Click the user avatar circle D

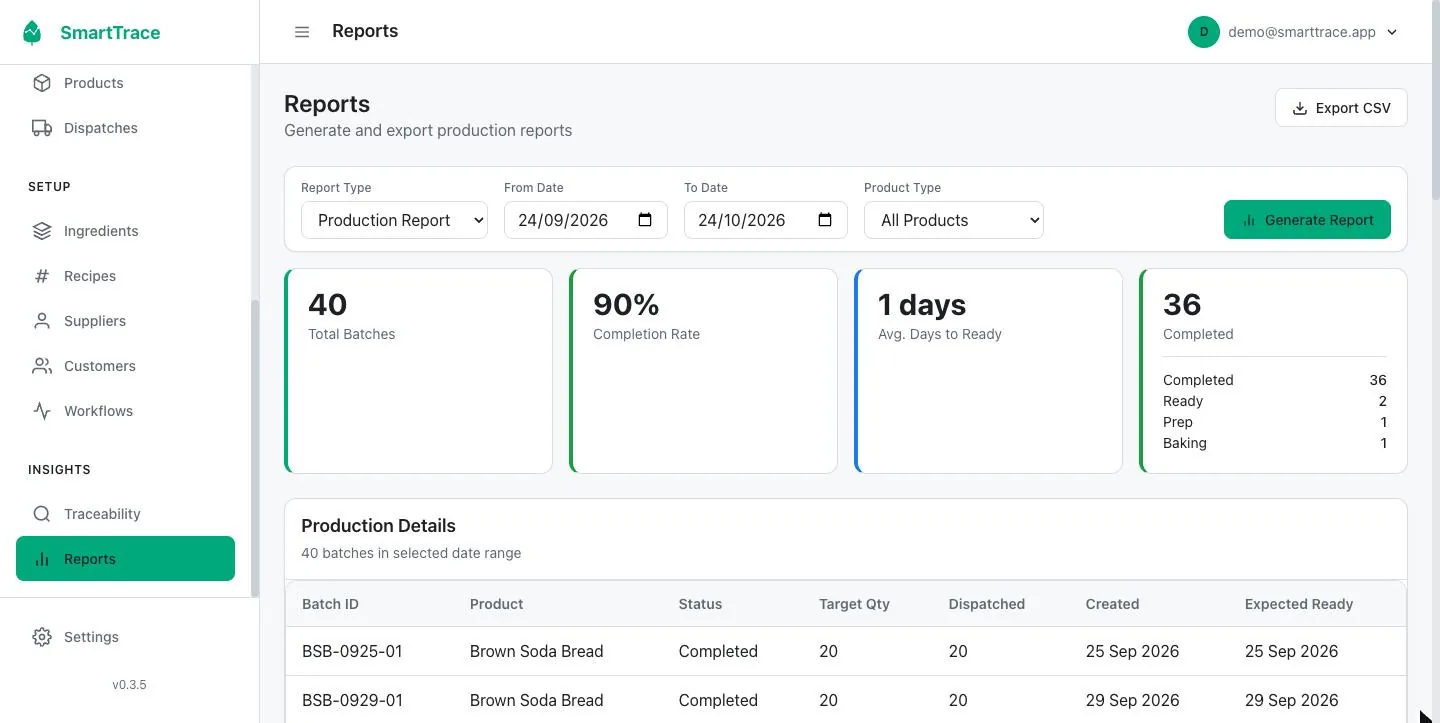click(x=1204, y=32)
